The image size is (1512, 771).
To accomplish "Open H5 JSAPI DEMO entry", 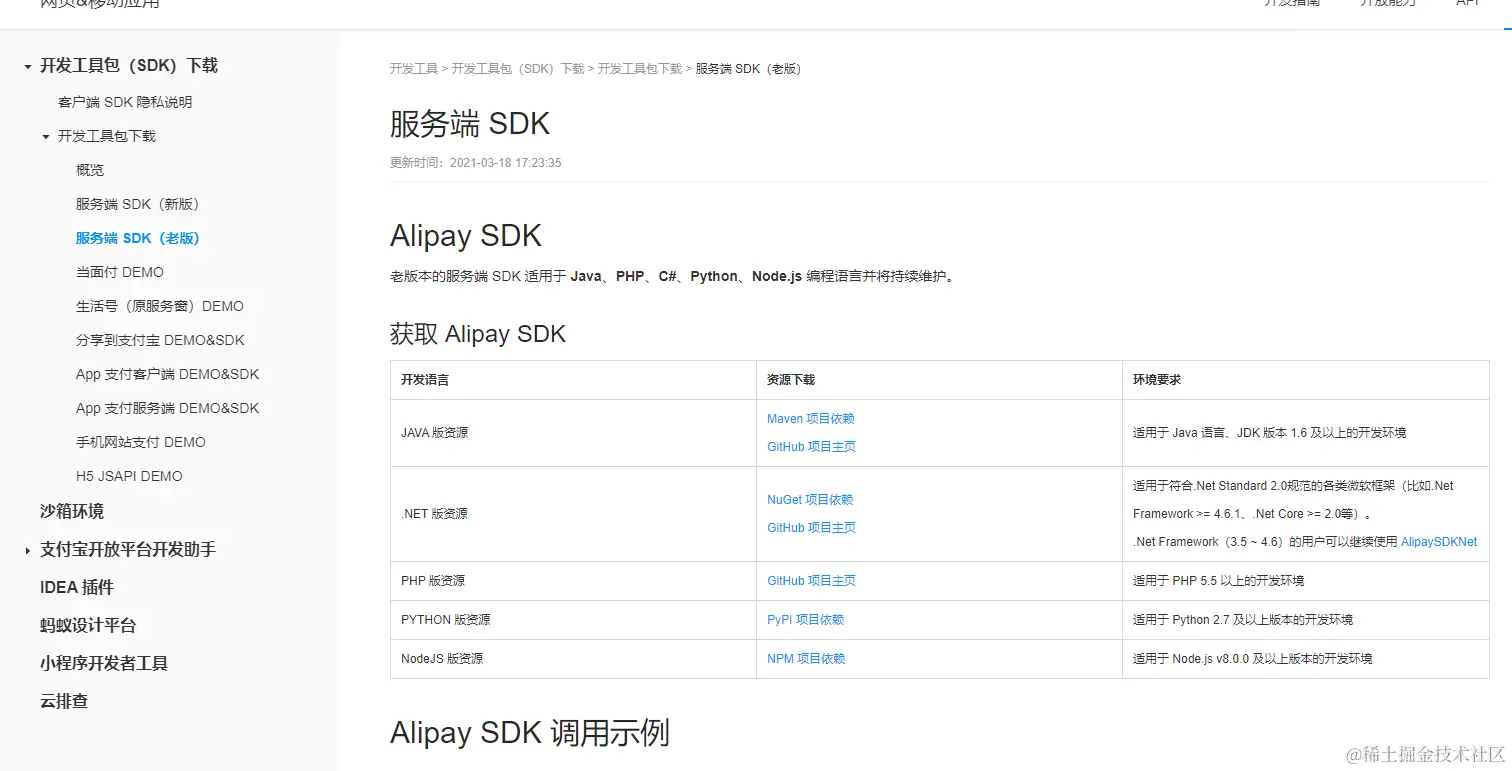I will (129, 476).
